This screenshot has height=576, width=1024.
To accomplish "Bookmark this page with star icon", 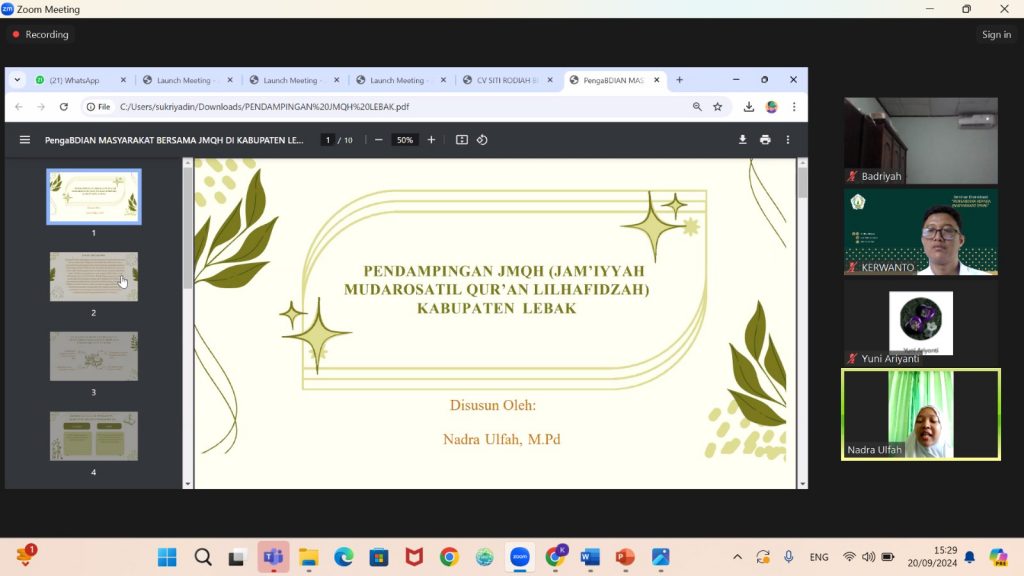I will (717, 107).
